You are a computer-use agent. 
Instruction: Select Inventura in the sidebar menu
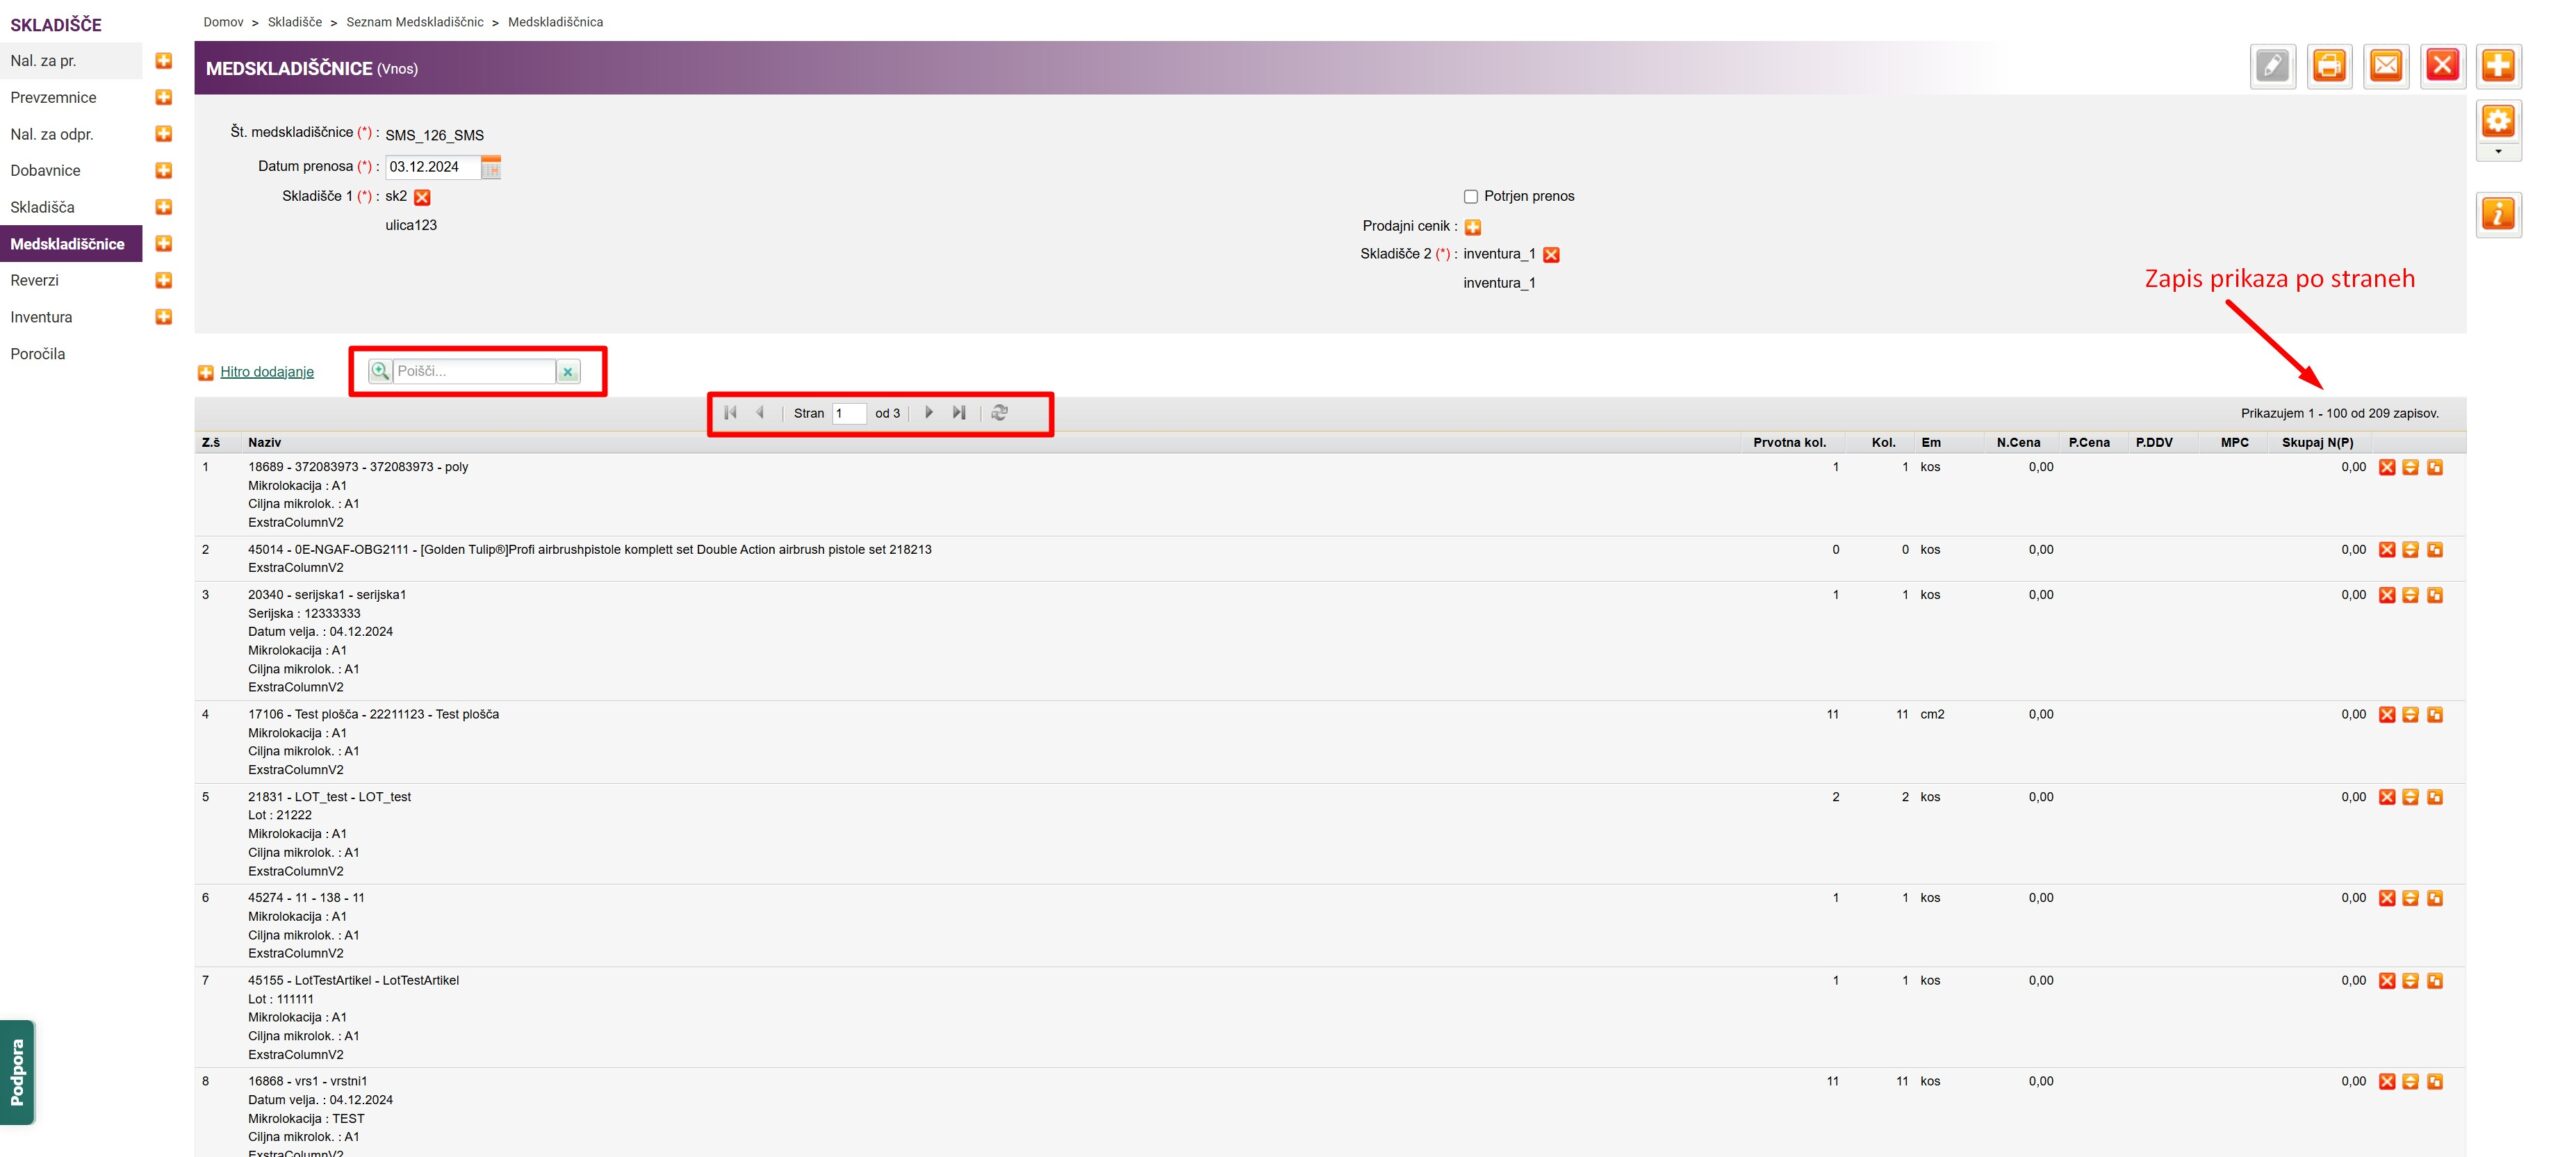[x=41, y=317]
